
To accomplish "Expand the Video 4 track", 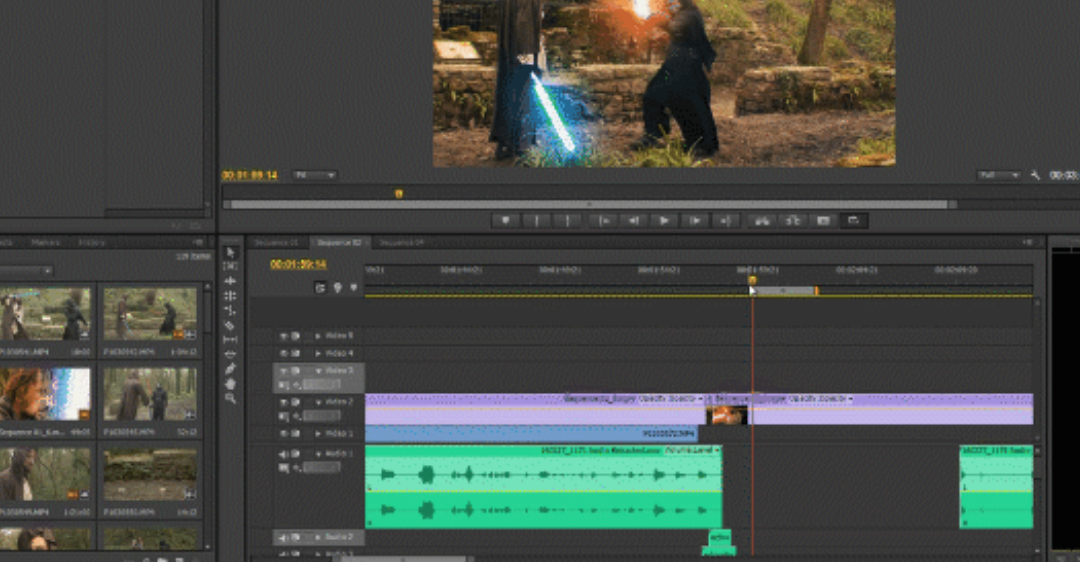I will click(x=318, y=353).
